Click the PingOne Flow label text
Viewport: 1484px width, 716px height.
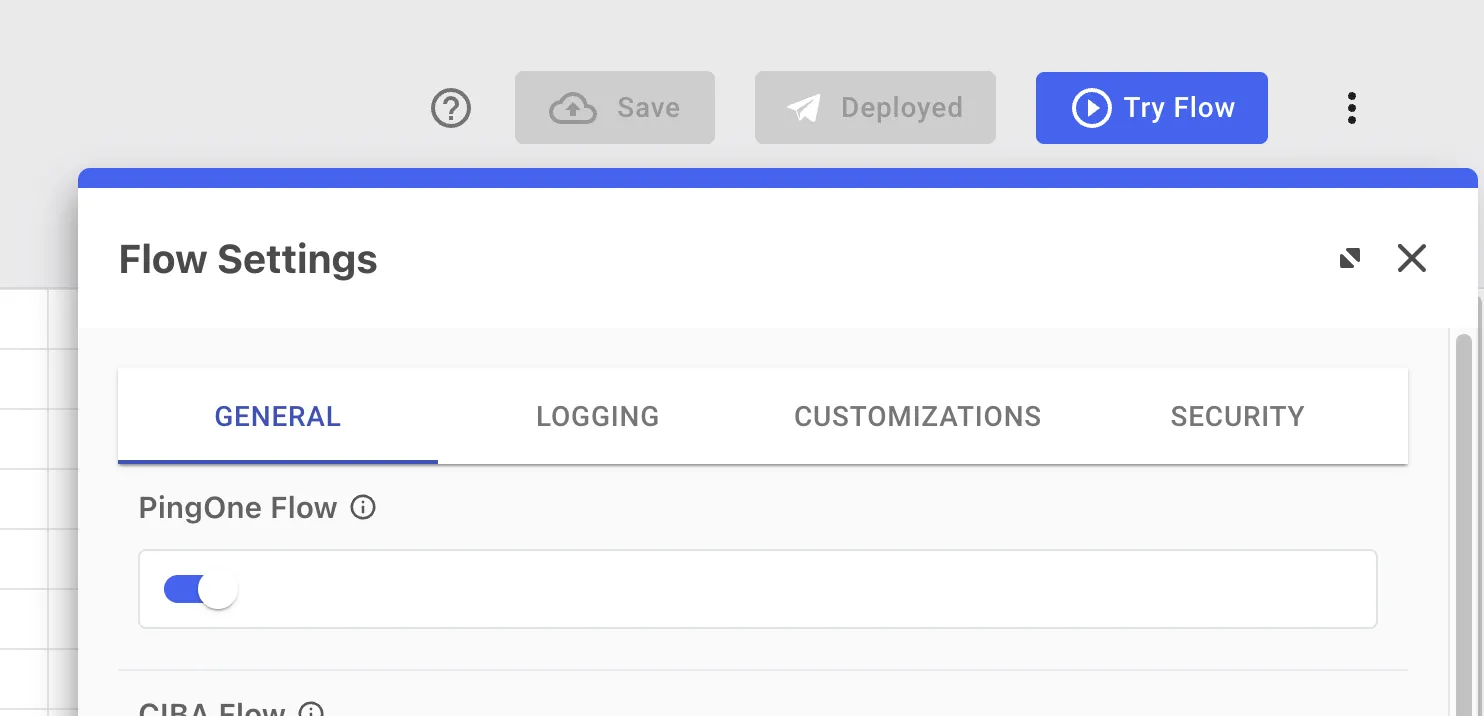pos(238,508)
